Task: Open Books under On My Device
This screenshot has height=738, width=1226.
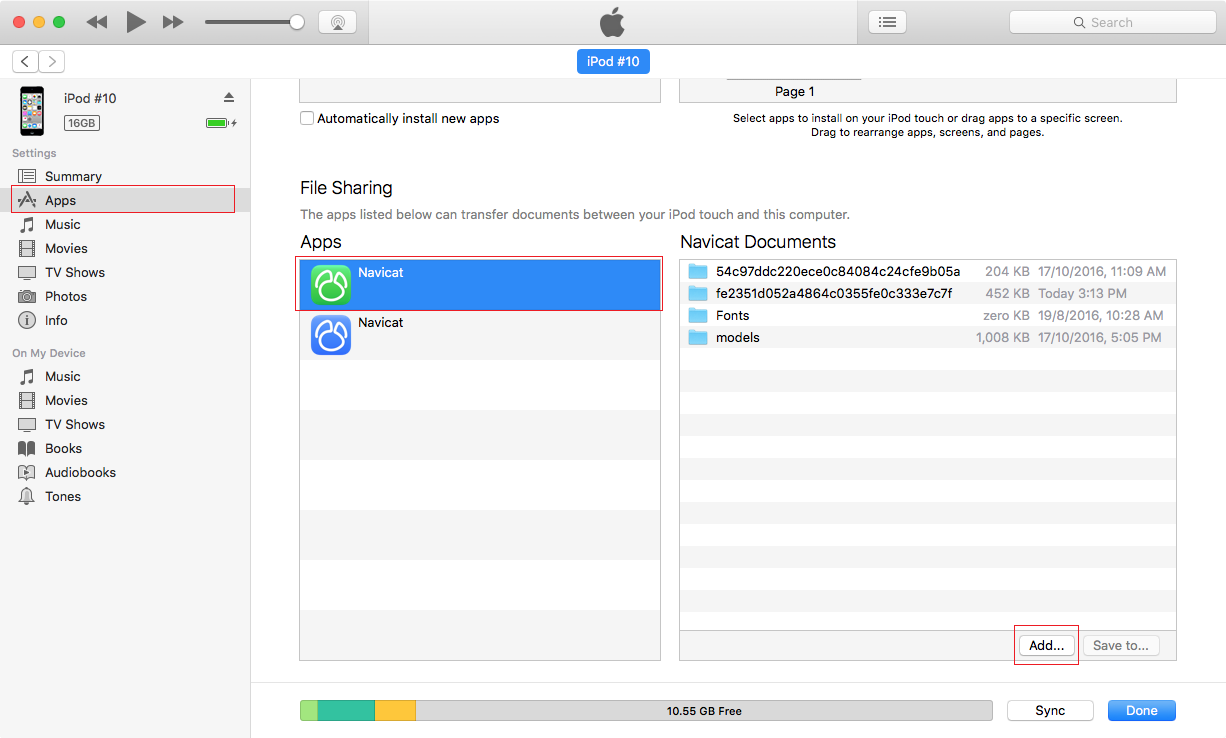Action: click(125, 448)
